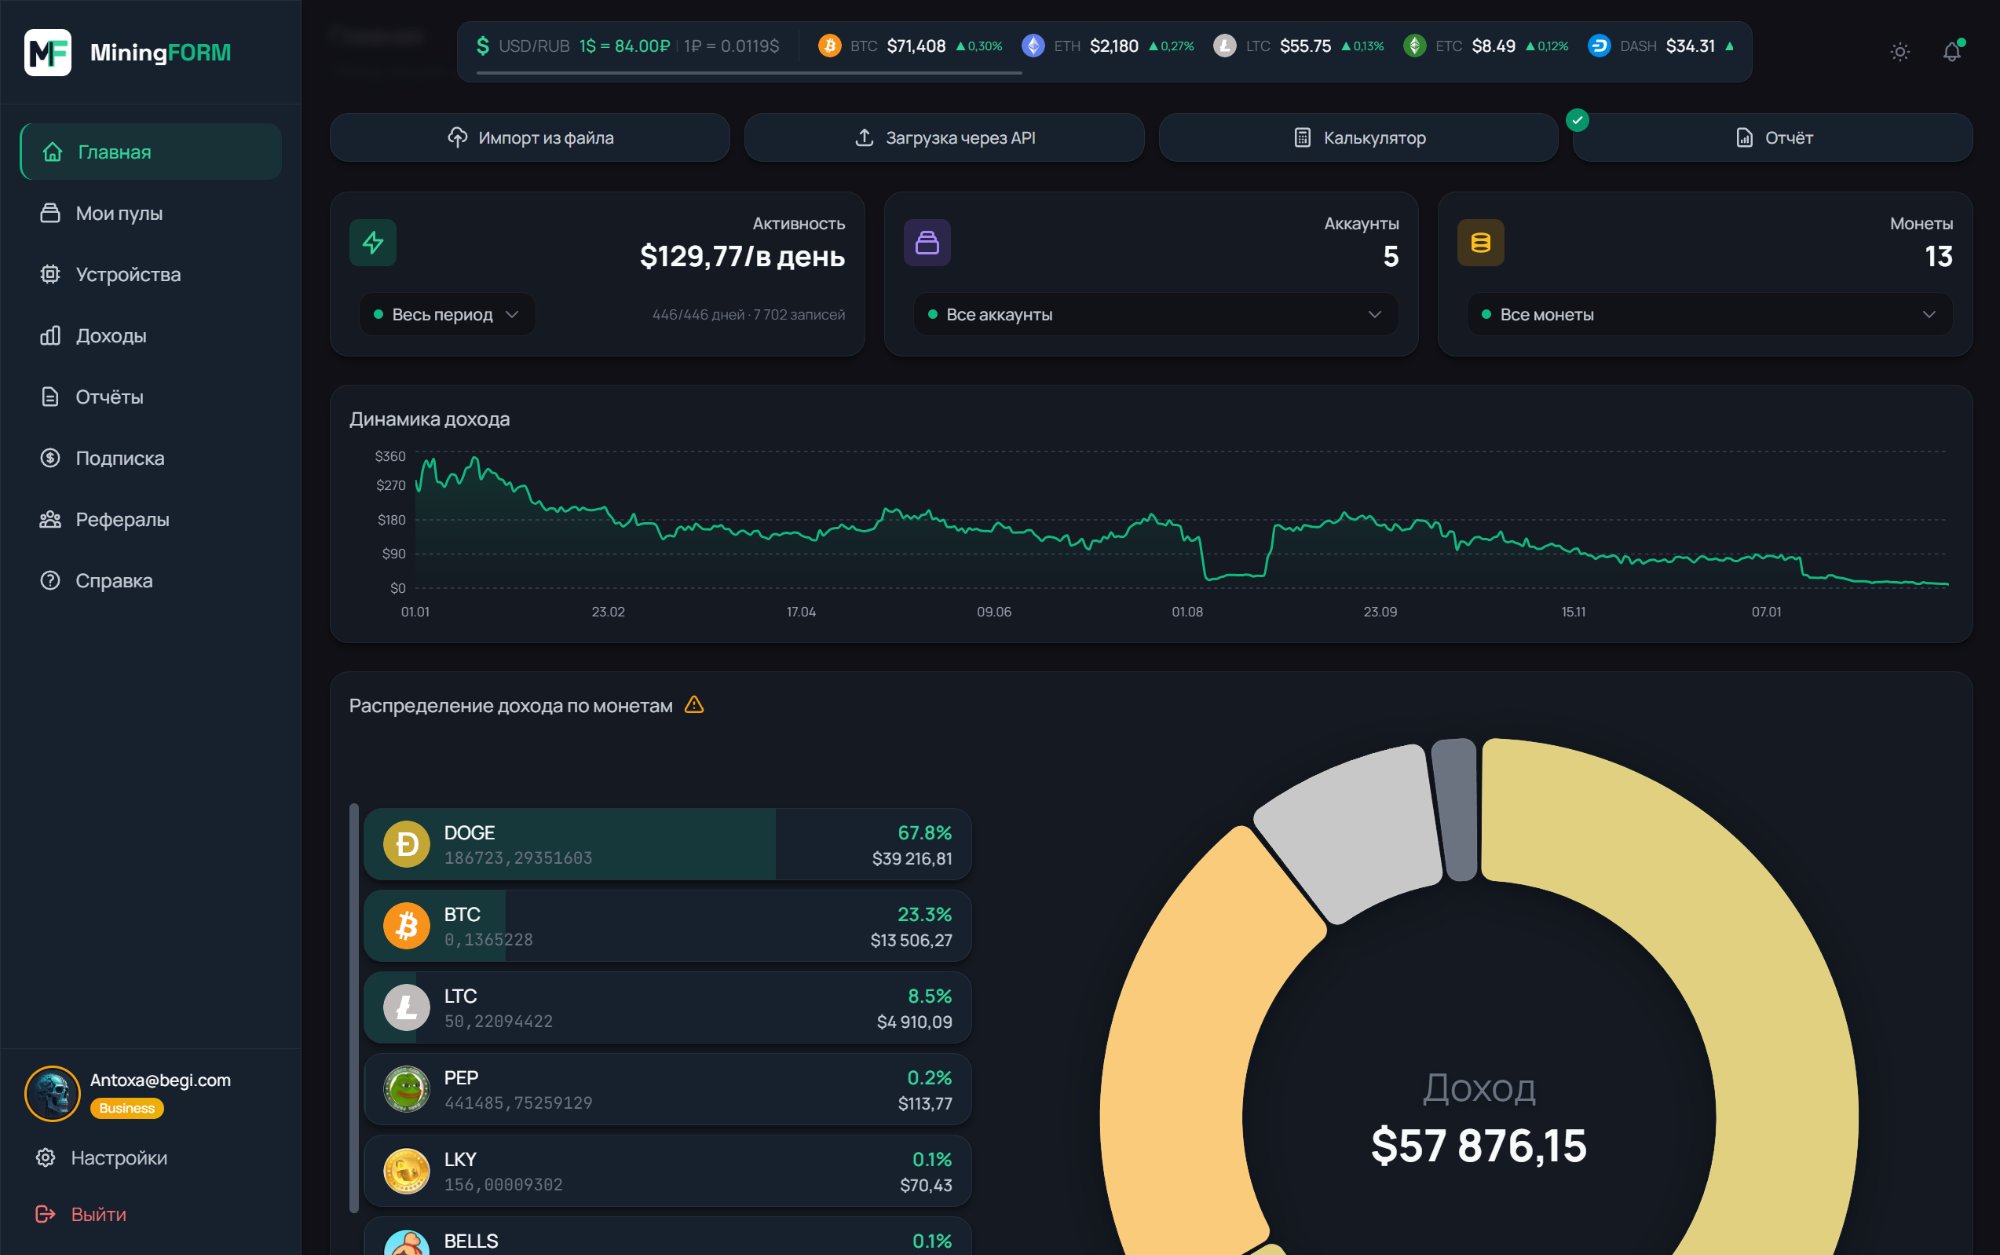Open Справка help section

coord(151,581)
